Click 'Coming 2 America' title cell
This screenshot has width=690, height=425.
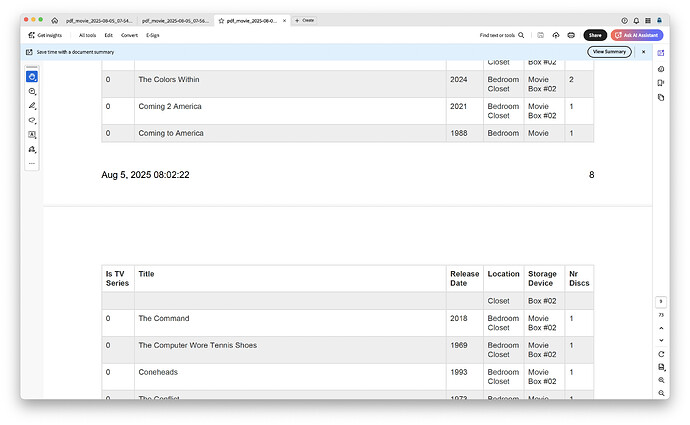[x=290, y=111]
